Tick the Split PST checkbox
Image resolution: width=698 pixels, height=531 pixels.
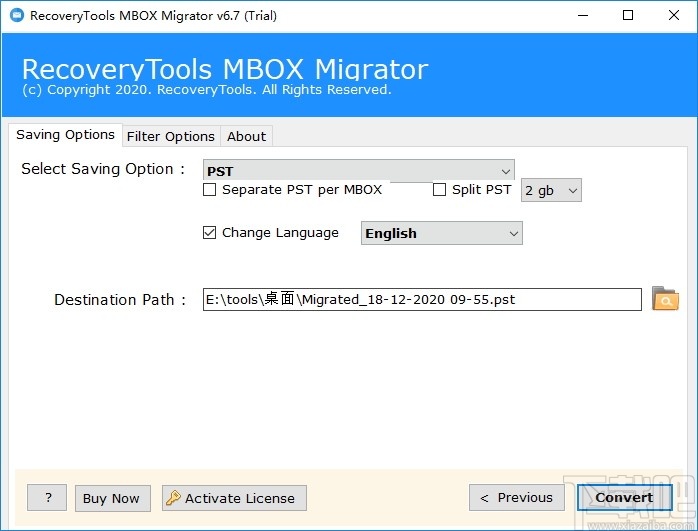point(439,190)
